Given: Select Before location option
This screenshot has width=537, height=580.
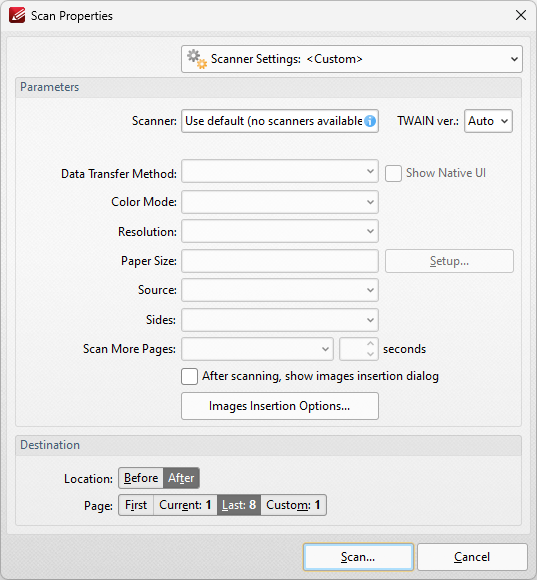Looking at the screenshot, I should pos(141,478).
